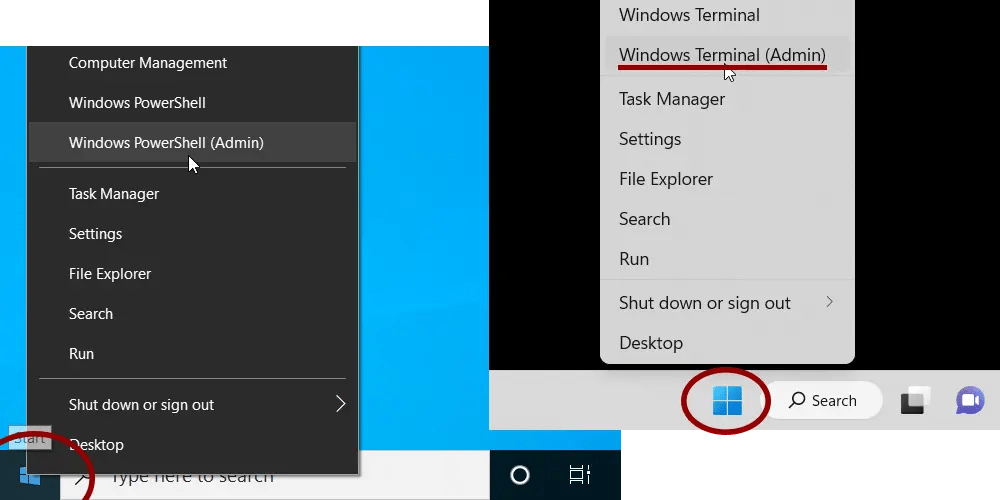1000x500 pixels.
Task: Launch Windows PowerShell without Admin in the dark menu
Action: (x=193, y=103)
